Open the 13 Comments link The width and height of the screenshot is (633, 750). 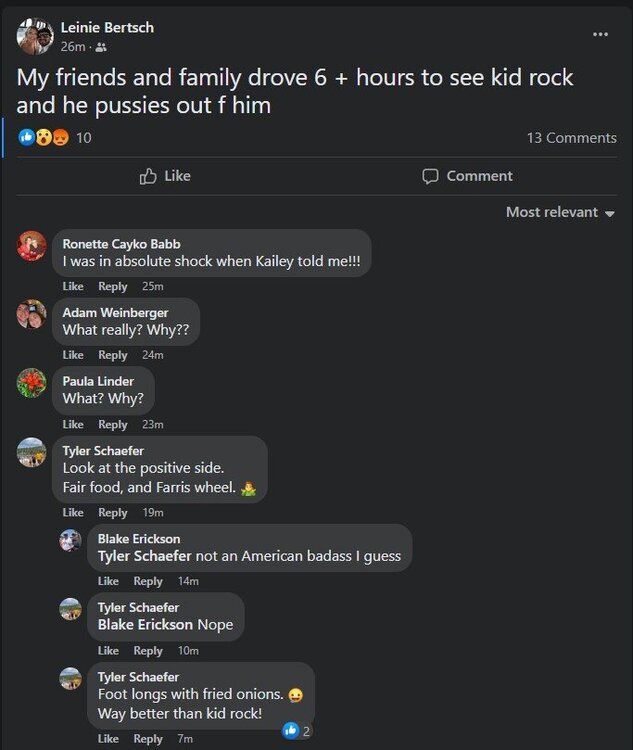pyautogui.click(x=571, y=138)
